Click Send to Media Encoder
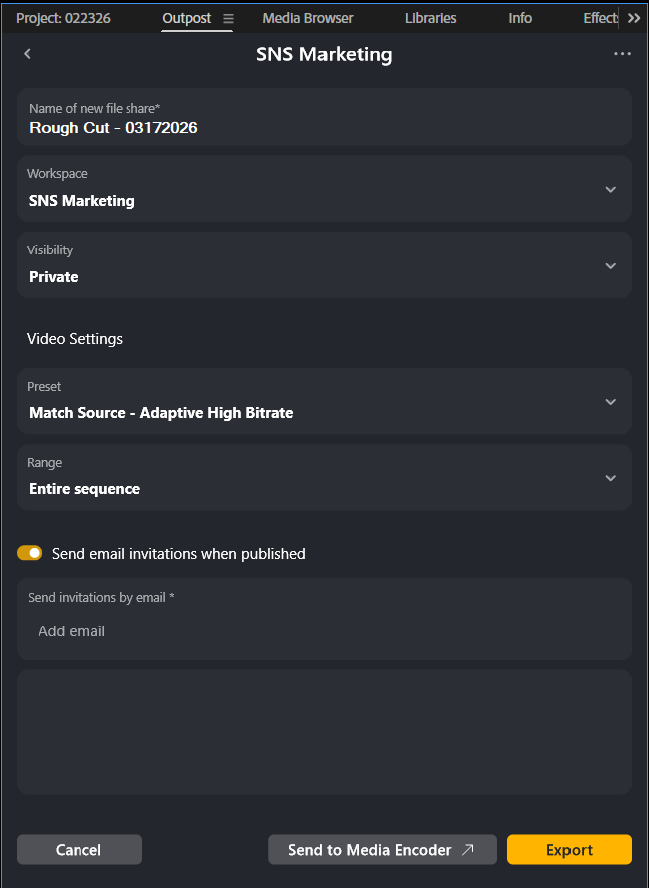Viewport: 649px width, 888px height. [382, 850]
